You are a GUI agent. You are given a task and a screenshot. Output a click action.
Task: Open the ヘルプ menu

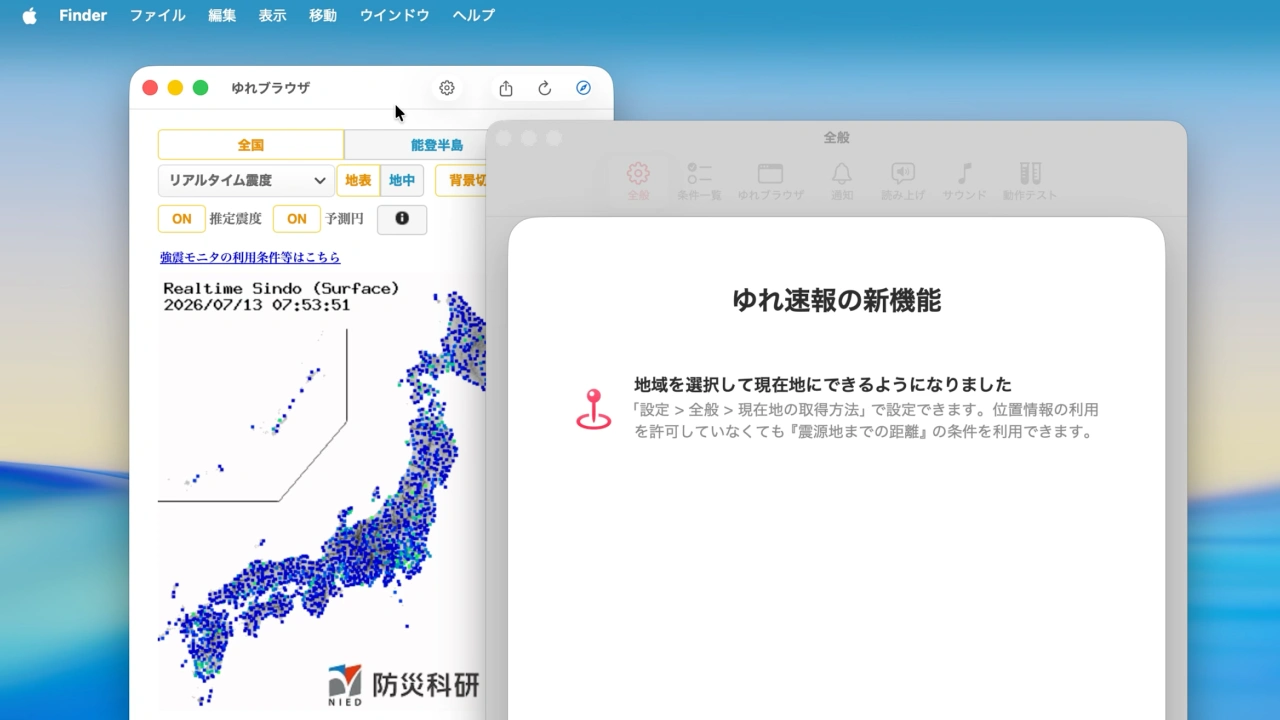(473, 15)
